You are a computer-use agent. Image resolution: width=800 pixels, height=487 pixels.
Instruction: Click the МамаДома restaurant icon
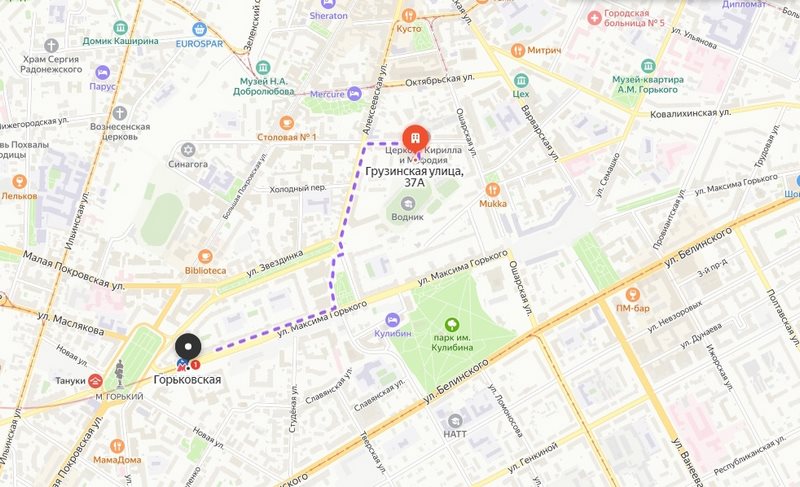[117, 446]
